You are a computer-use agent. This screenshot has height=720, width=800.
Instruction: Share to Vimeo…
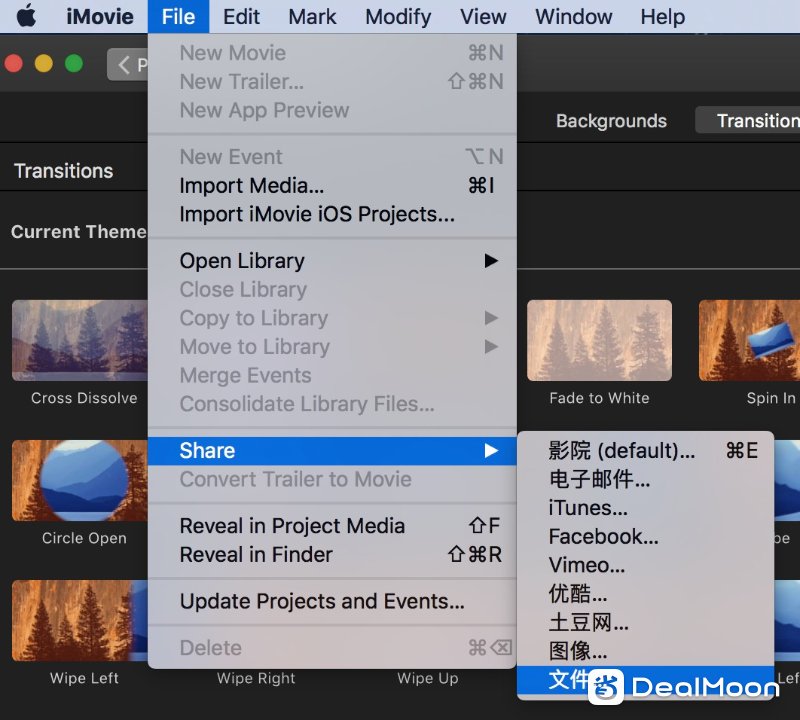click(645, 565)
